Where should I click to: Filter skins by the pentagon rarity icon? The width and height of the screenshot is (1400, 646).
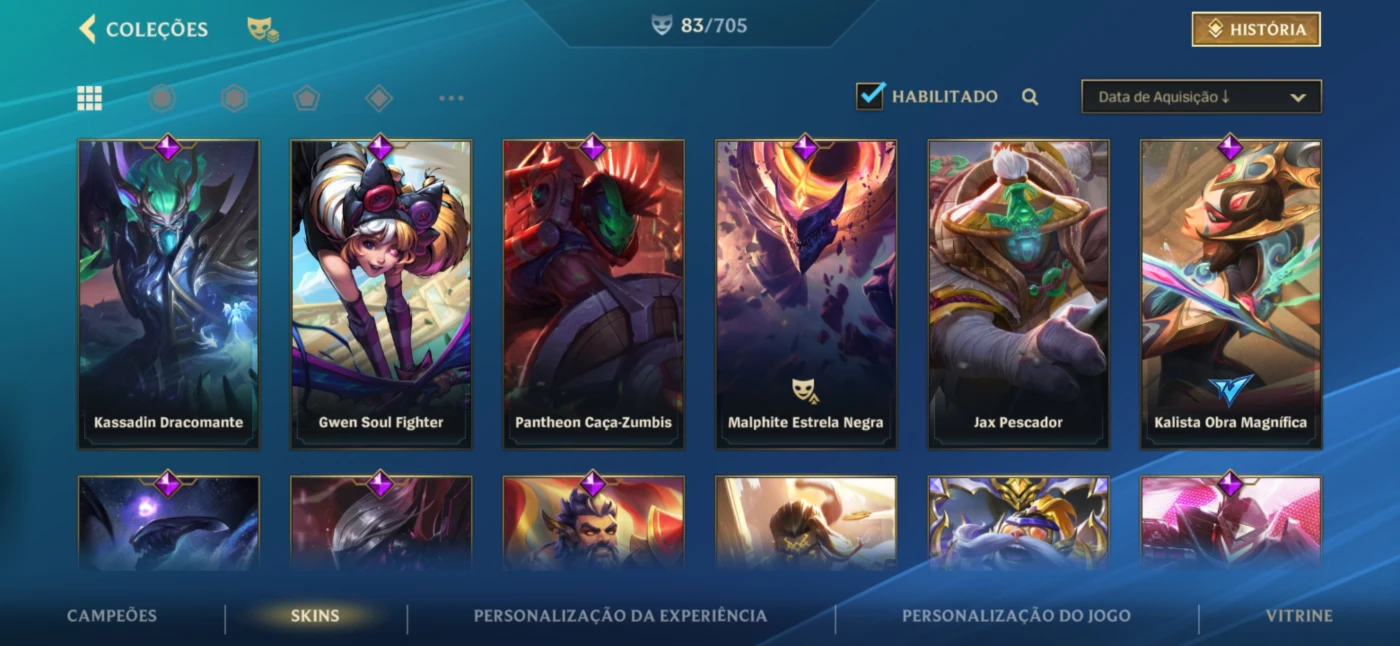click(x=306, y=98)
